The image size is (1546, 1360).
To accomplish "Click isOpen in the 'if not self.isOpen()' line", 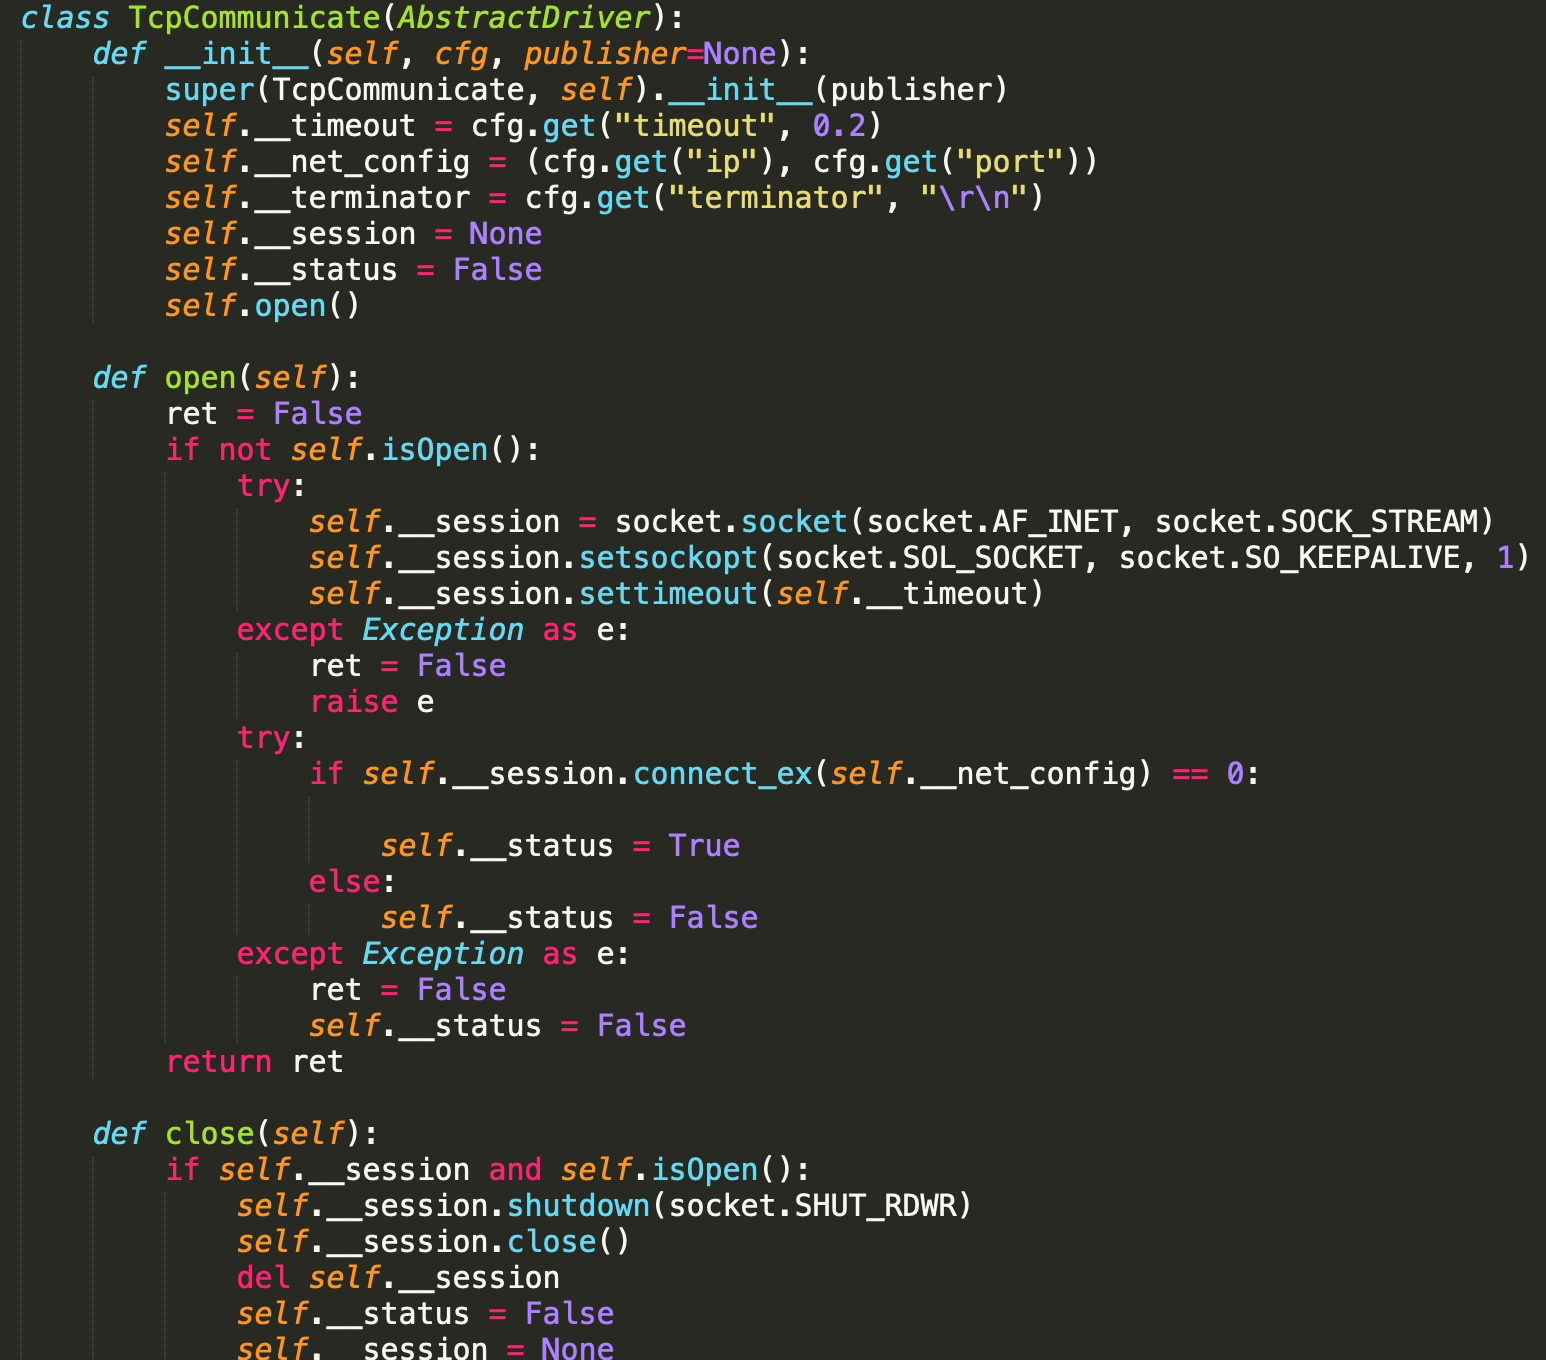I will pos(434,450).
